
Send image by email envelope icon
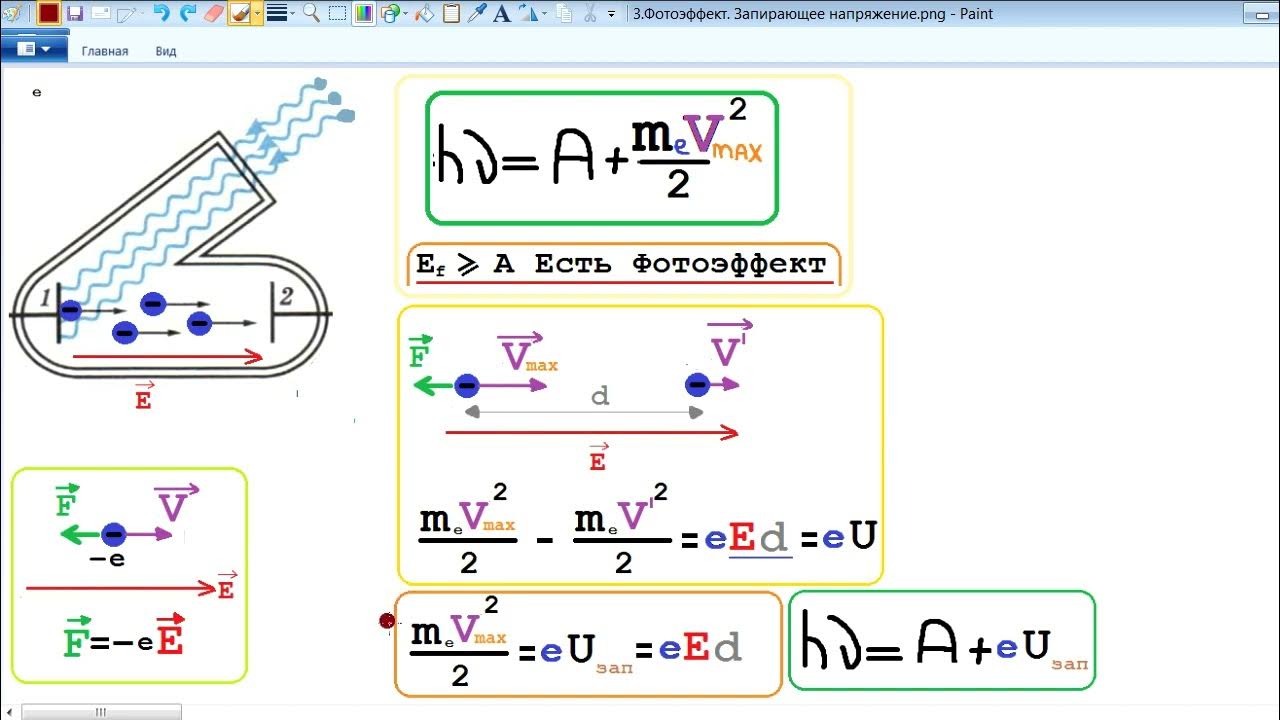coord(100,13)
